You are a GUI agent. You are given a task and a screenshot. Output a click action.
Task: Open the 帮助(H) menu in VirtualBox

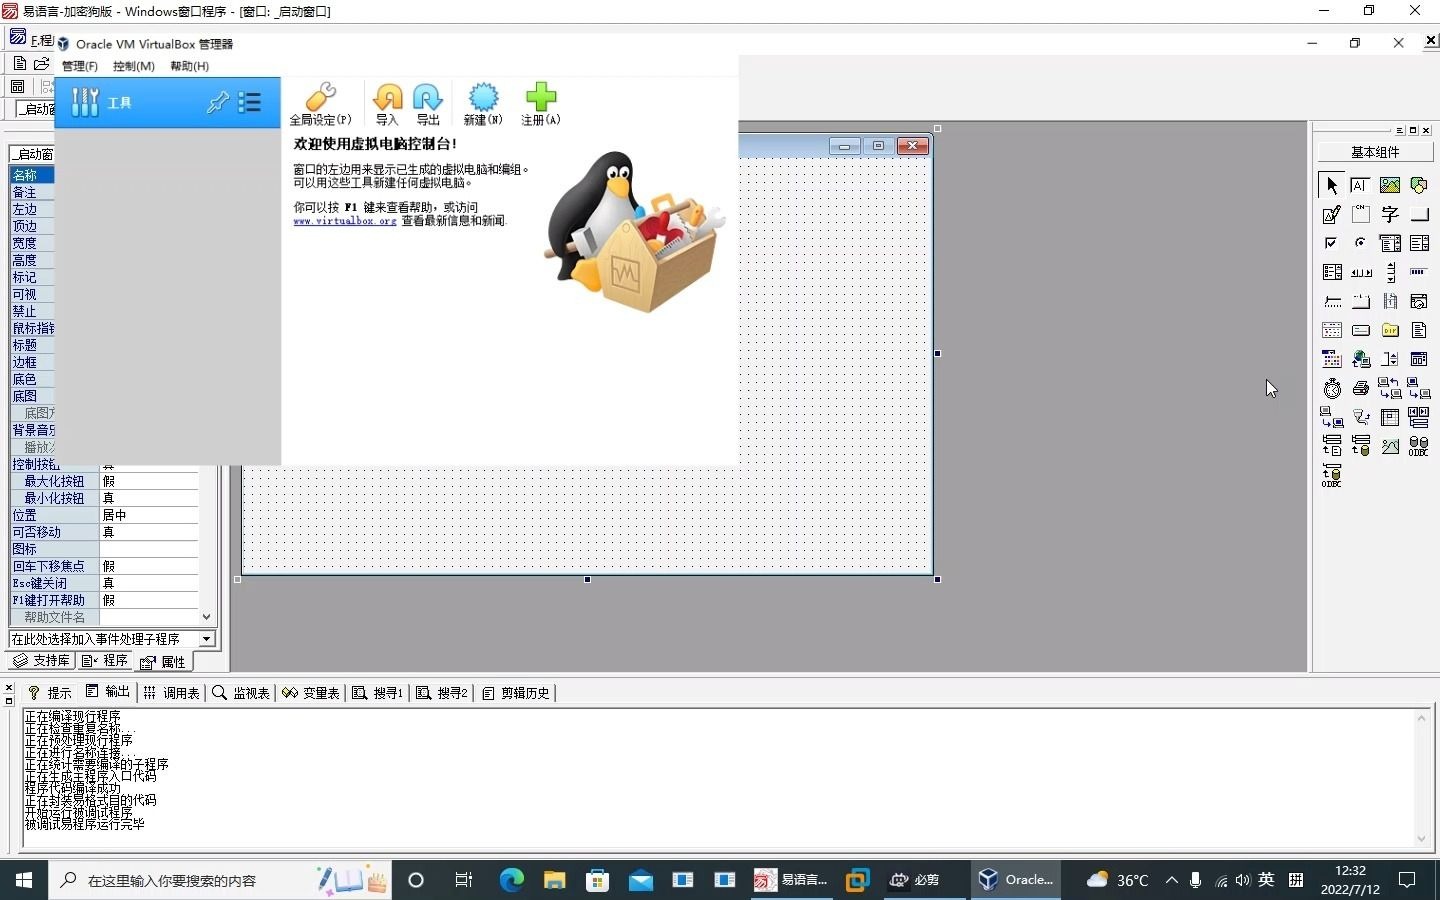(x=189, y=66)
